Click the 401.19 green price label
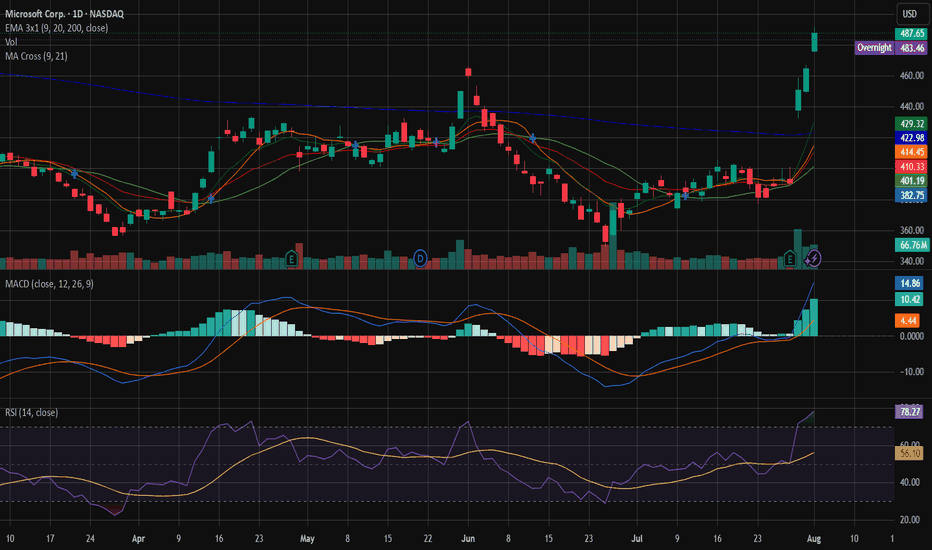The height and width of the screenshot is (550, 932). tap(912, 181)
